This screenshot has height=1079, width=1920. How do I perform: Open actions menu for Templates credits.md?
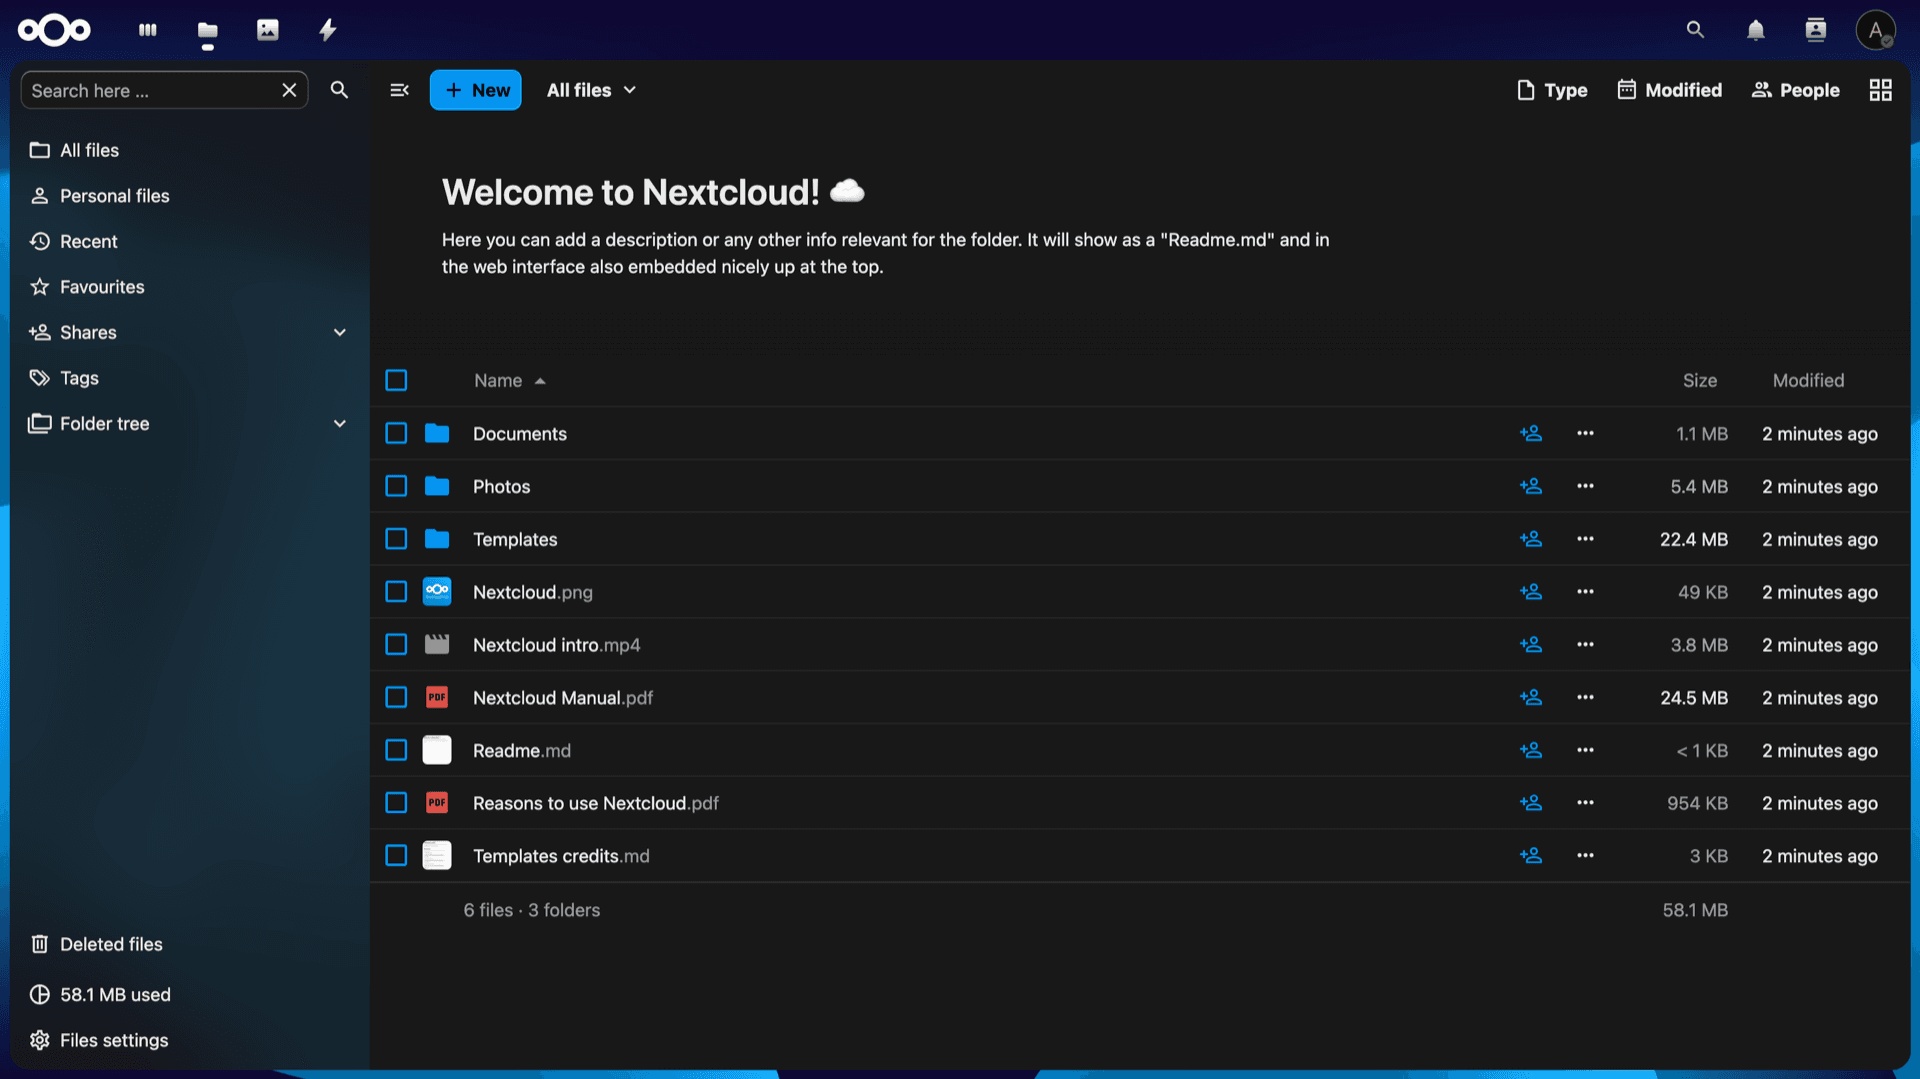coord(1585,856)
